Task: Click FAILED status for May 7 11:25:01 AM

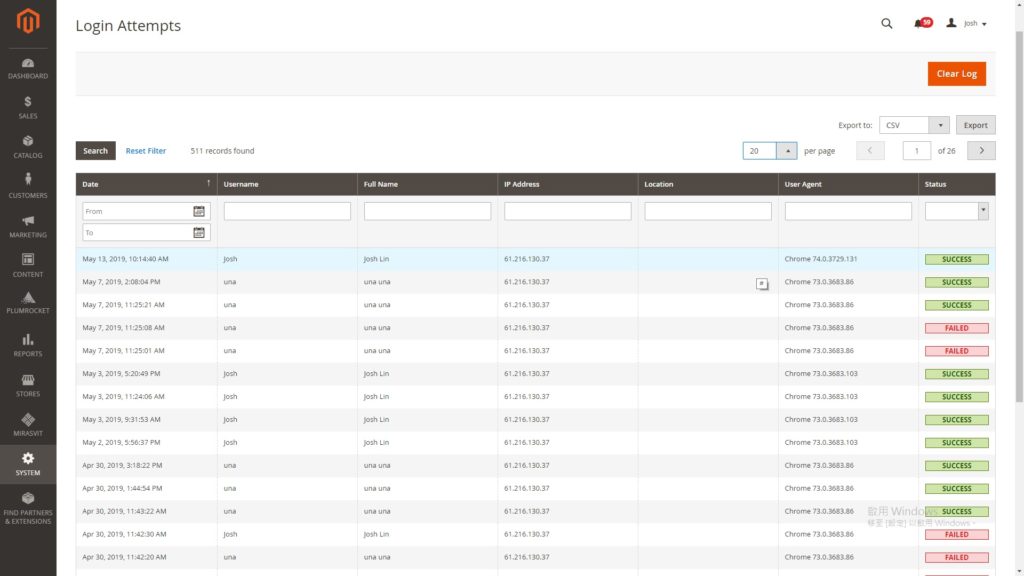Action: coord(956,351)
